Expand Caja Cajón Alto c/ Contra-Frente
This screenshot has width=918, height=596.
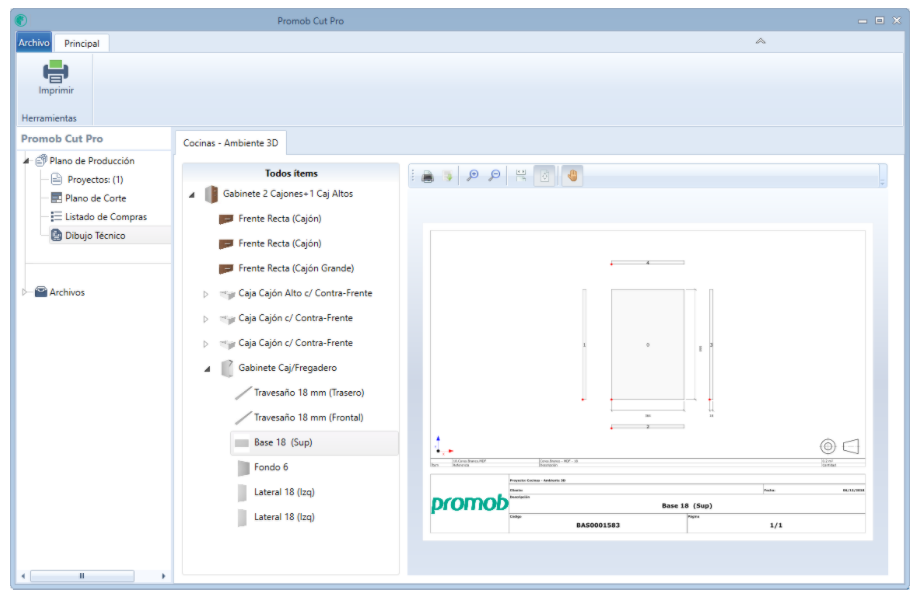pyautogui.click(x=207, y=294)
